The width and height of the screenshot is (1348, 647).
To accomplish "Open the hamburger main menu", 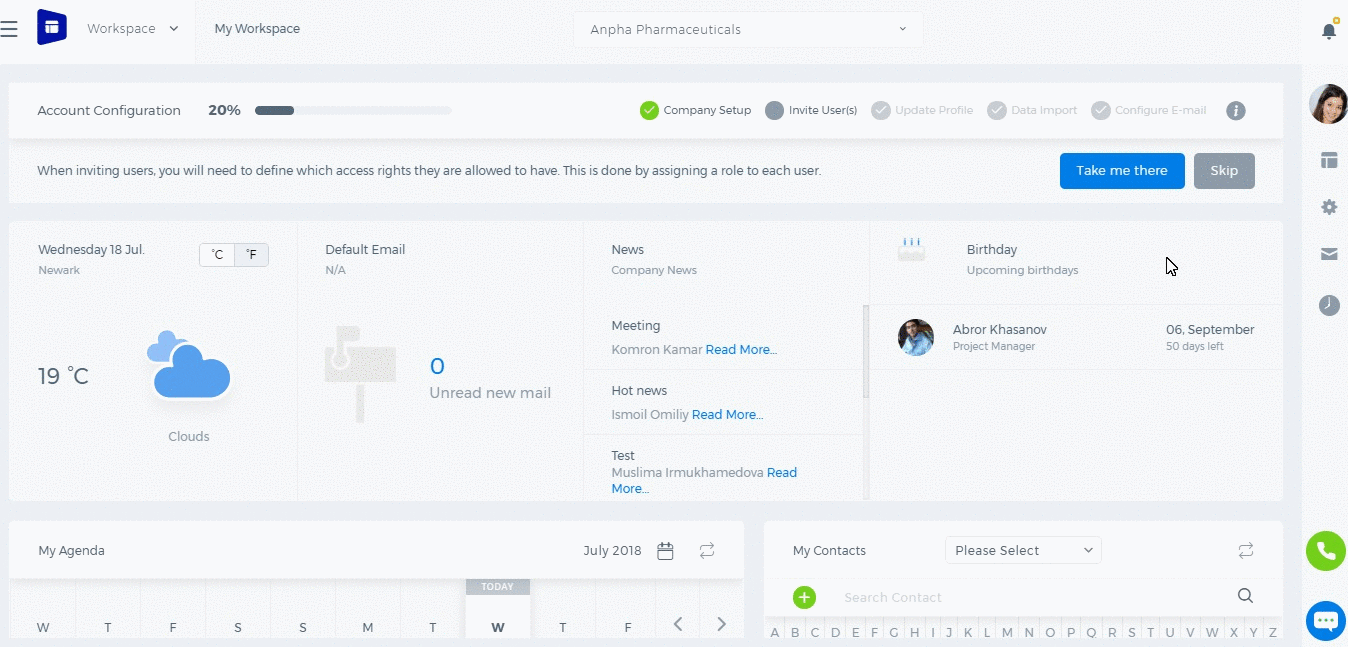I will (x=9, y=29).
